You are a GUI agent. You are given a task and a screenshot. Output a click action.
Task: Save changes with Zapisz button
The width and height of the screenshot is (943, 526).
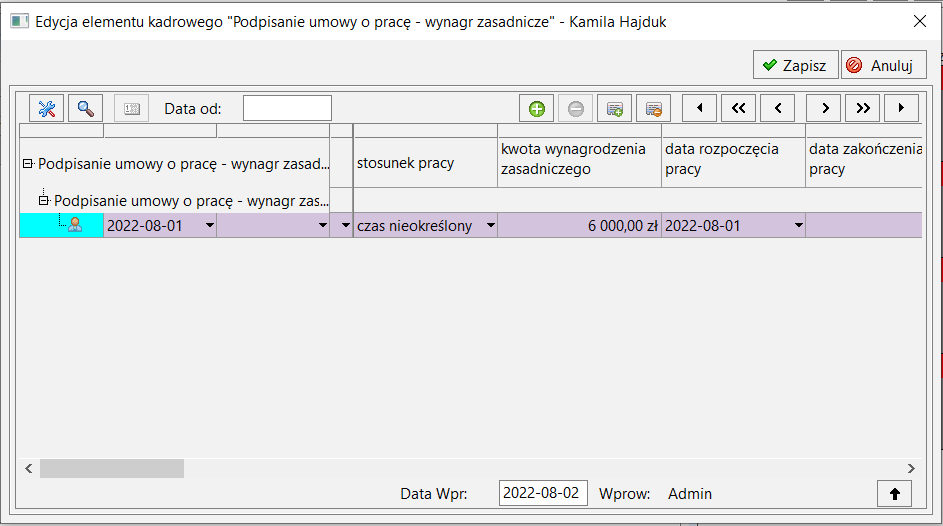(x=796, y=65)
